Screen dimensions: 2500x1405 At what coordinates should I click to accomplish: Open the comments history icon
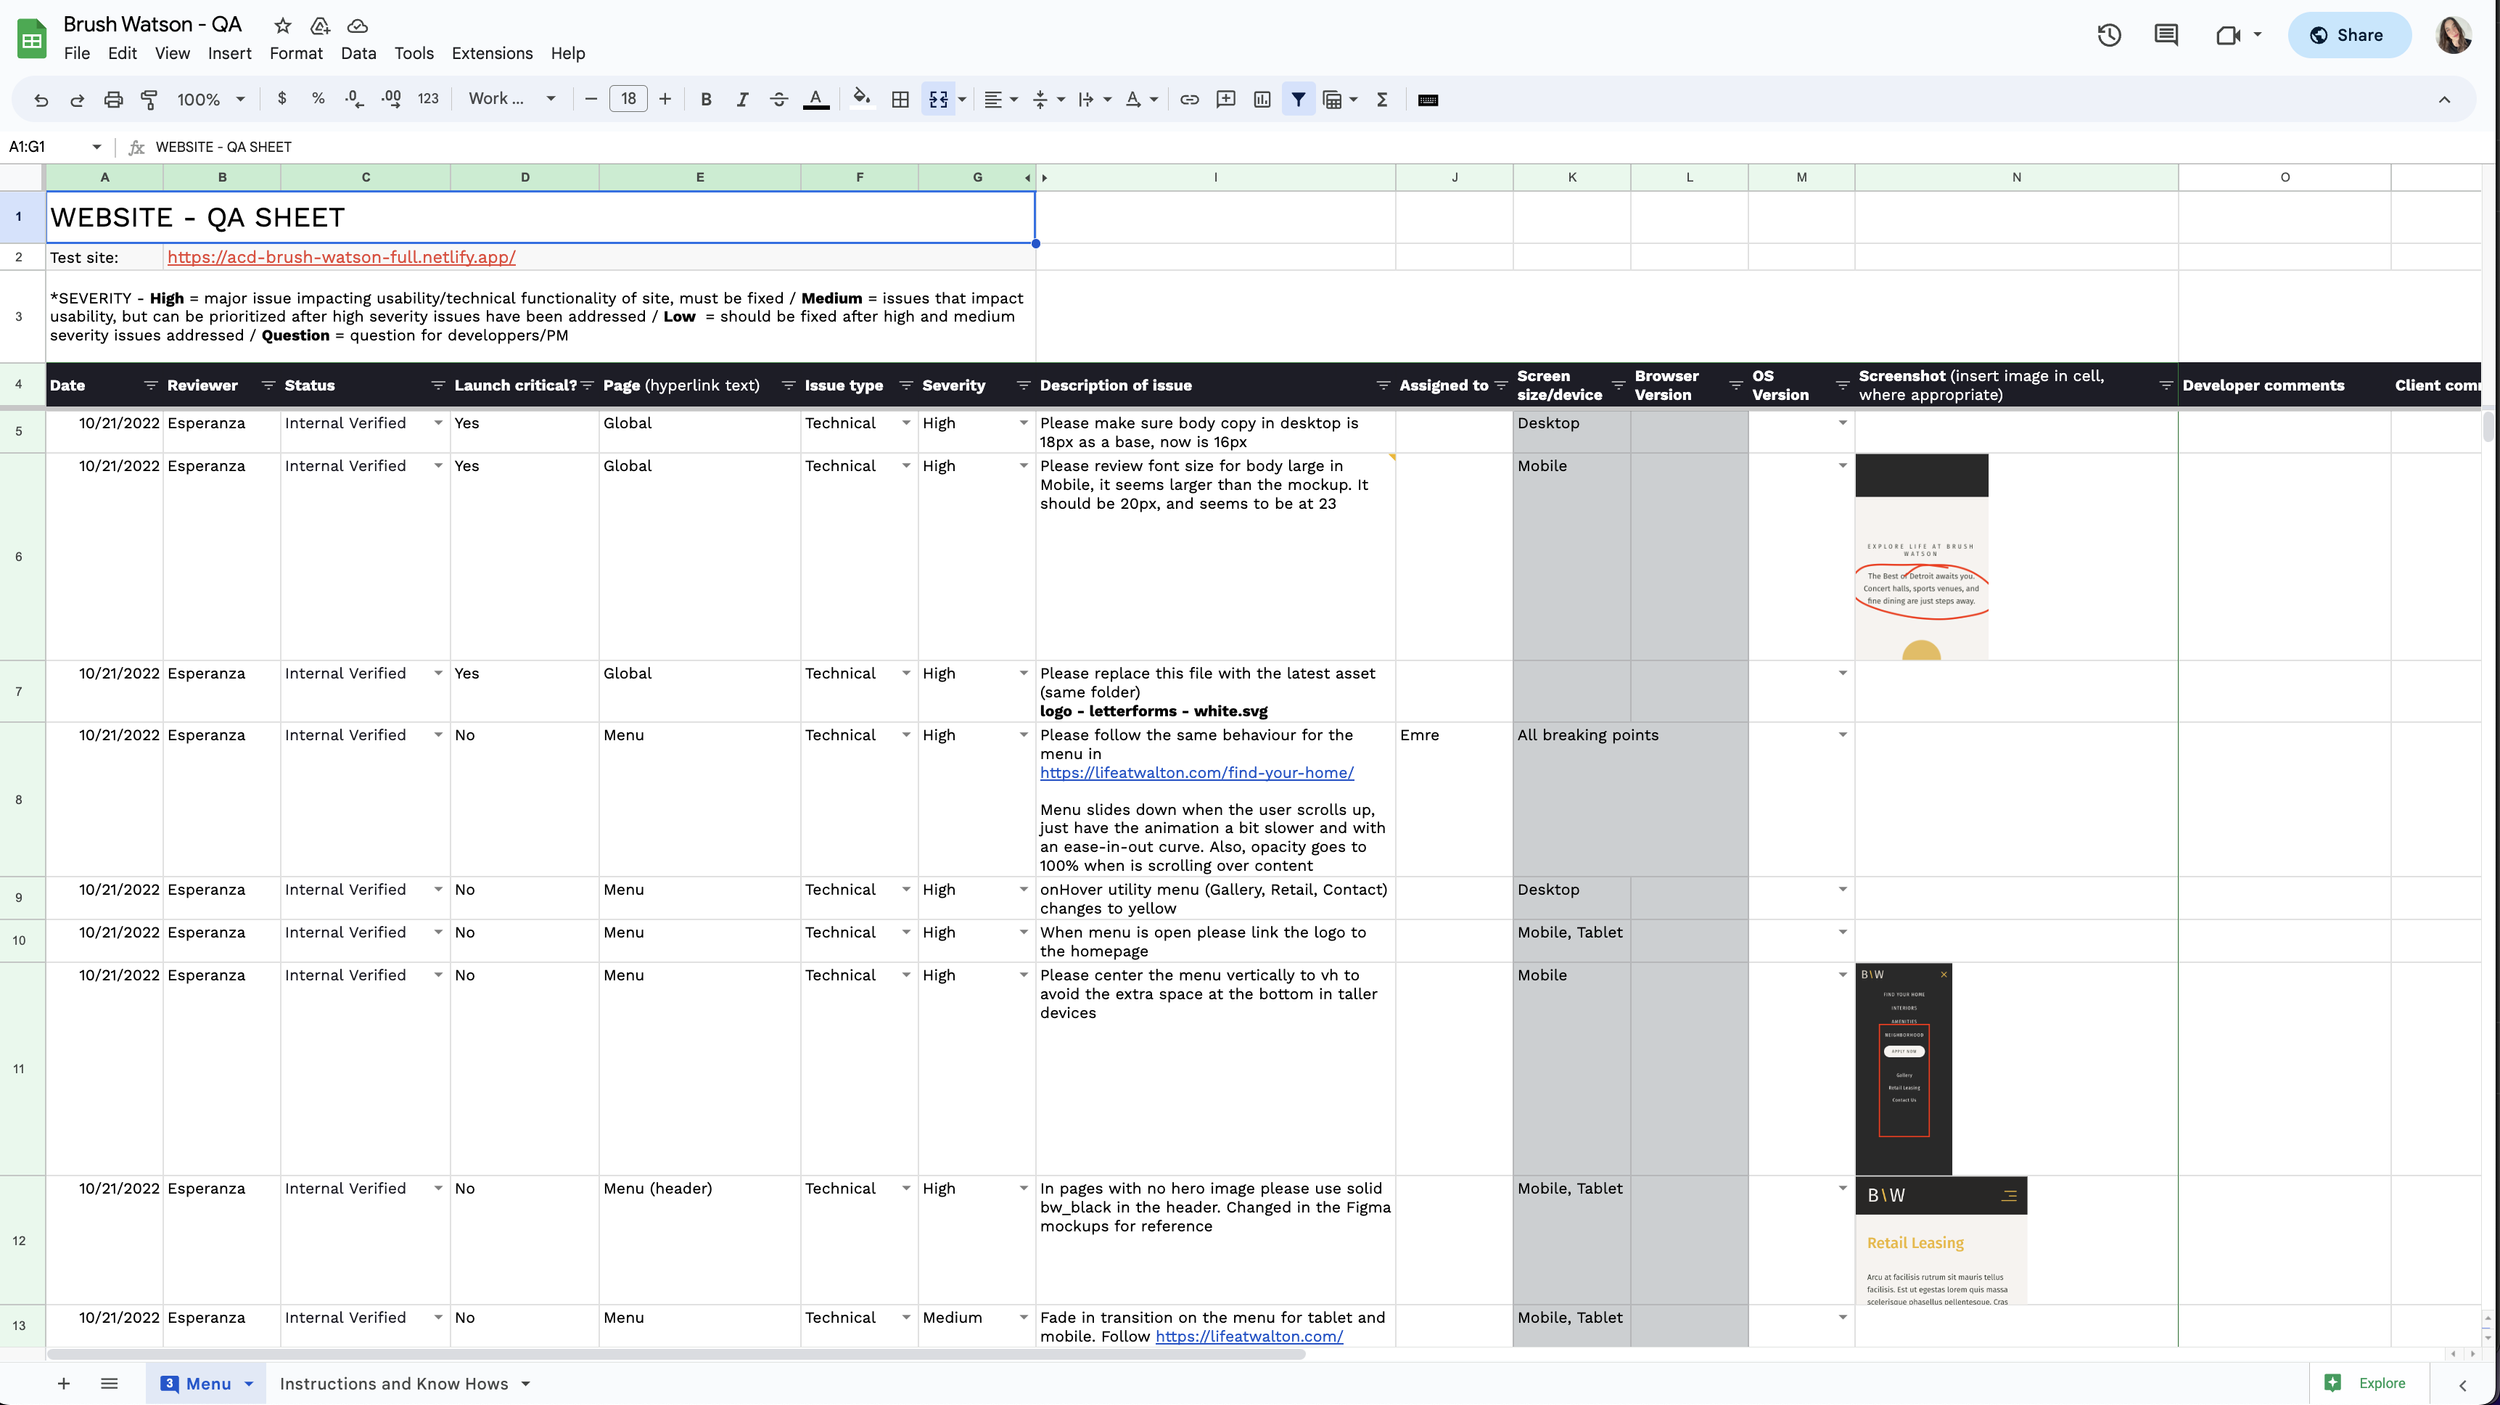click(2166, 35)
